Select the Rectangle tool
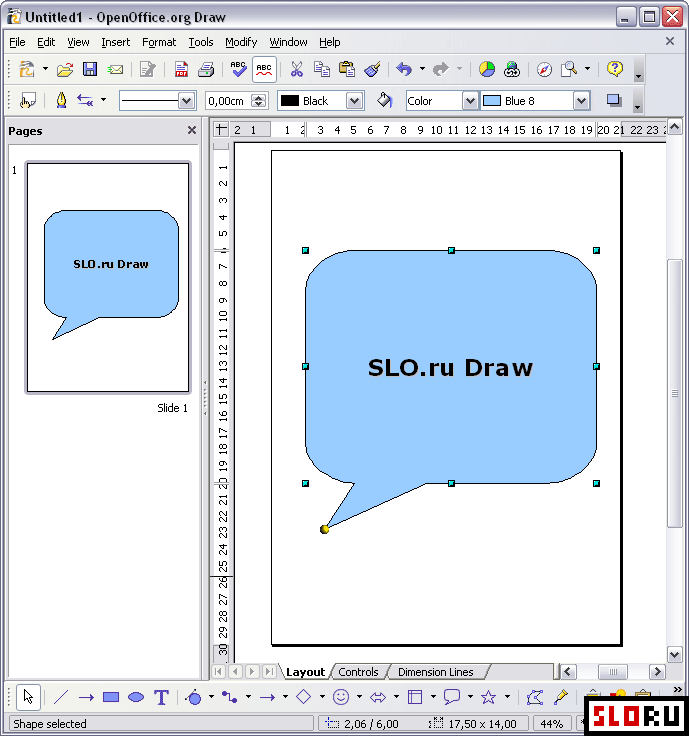 coord(111,698)
